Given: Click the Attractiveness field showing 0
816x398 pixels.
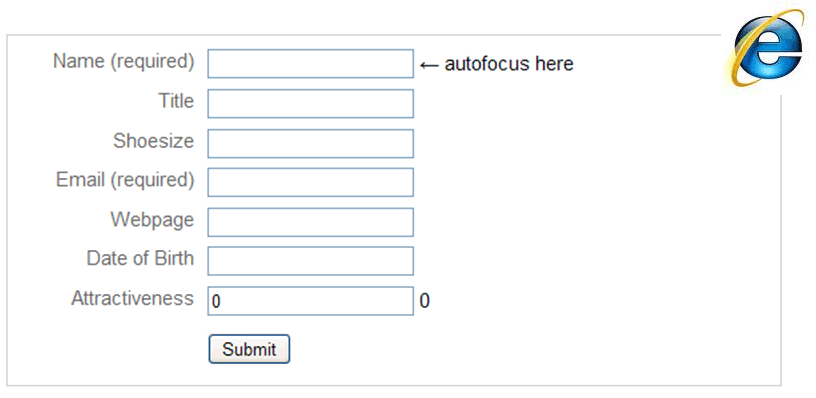Looking at the screenshot, I should pos(311,301).
